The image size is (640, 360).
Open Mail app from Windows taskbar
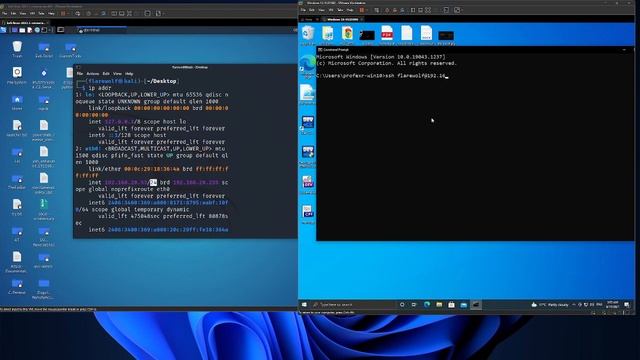pos(463,305)
